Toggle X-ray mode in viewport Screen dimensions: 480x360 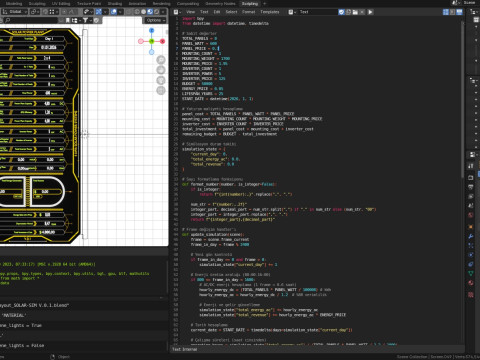coord(129,12)
